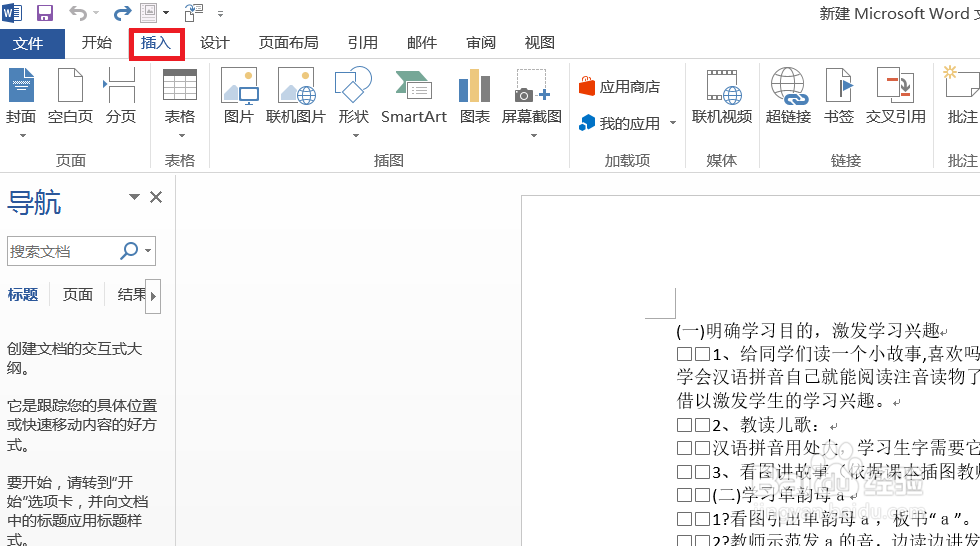Insert a 分页 page break
The image size is (980, 546).
121,96
